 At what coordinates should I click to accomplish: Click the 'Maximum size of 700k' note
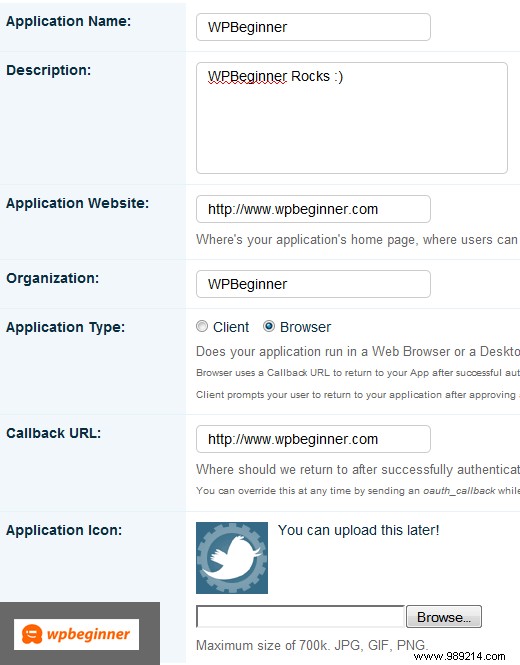tap(312, 645)
